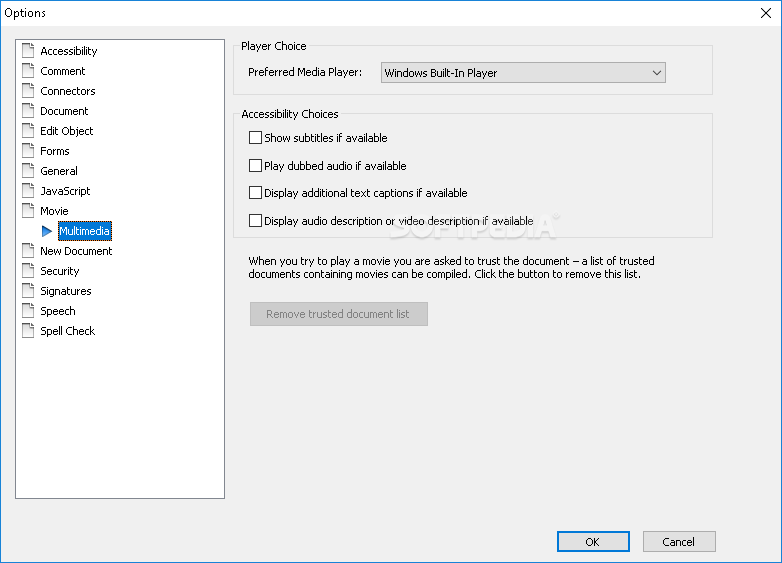Click the OK button

click(x=593, y=542)
